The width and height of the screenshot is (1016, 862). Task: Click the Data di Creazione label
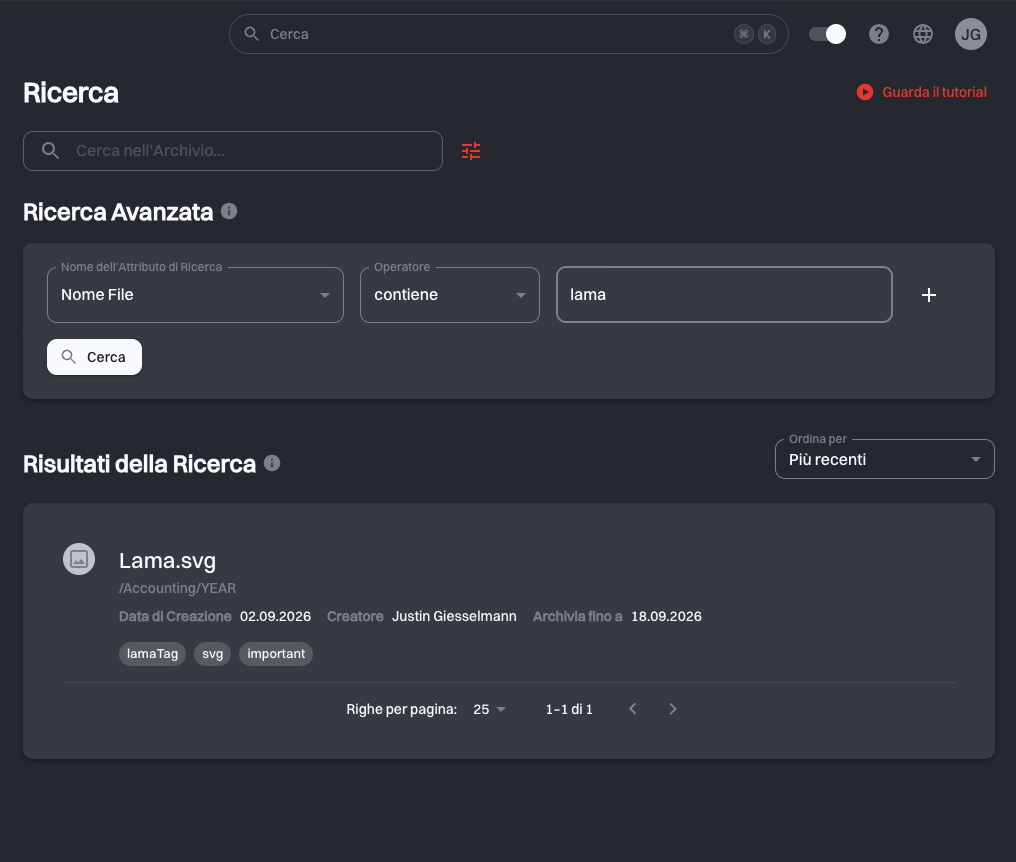175,616
